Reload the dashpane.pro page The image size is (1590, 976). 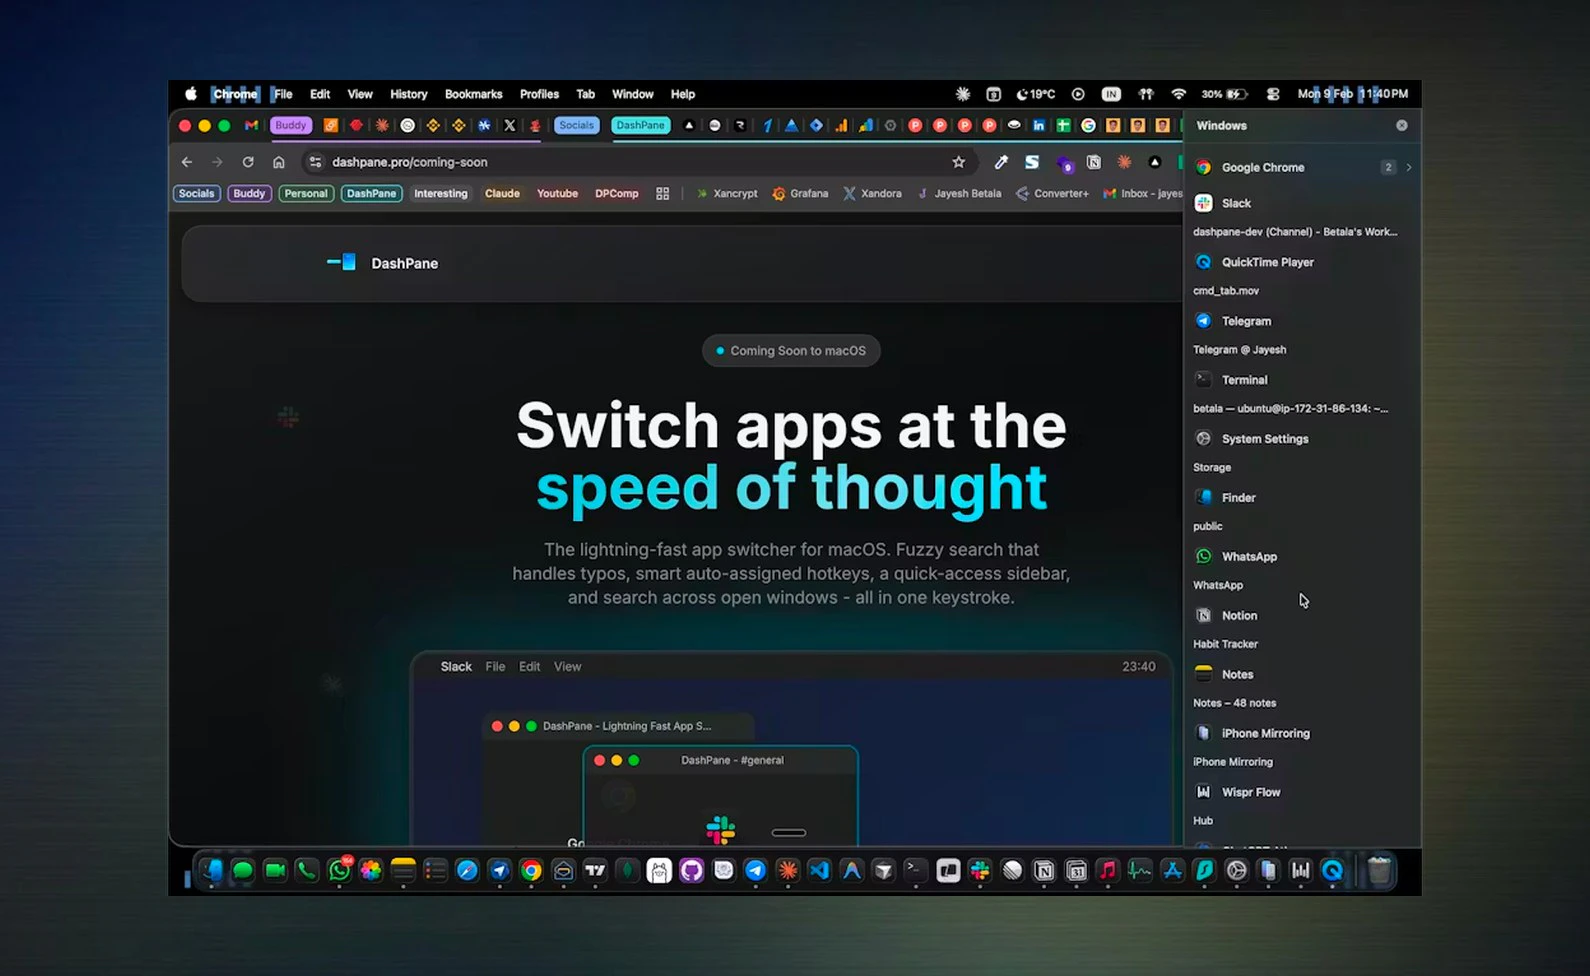pos(248,162)
